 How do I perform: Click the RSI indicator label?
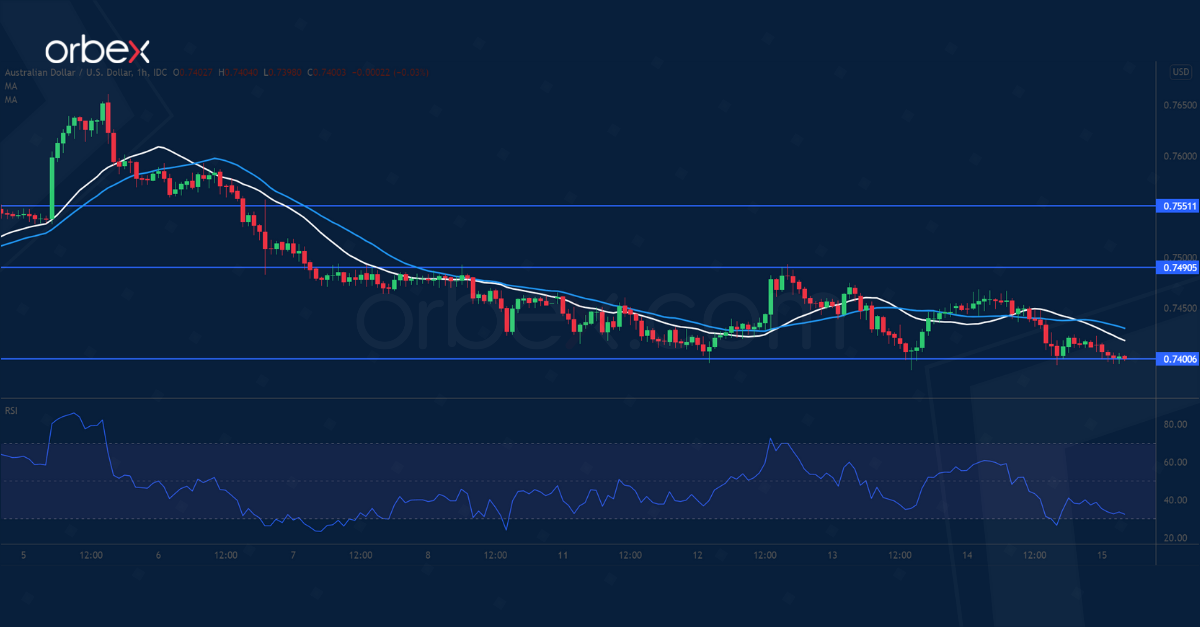pos(11,410)
